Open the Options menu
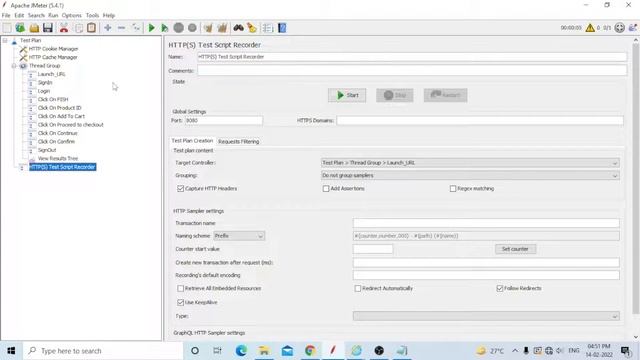Image resolution: width=640 pixels, height=360 pixels. coord(72,15)
